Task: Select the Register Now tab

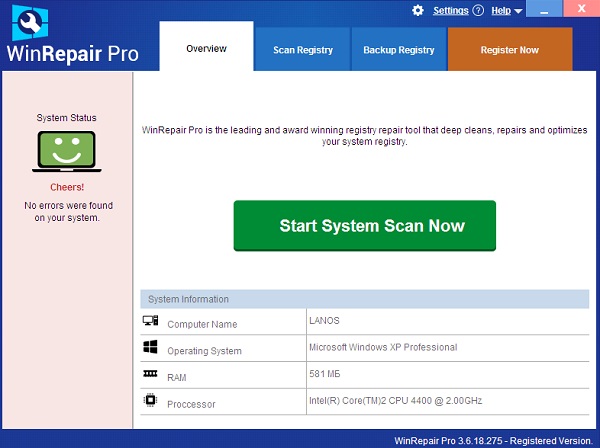Action: click(x=509, y=50)
